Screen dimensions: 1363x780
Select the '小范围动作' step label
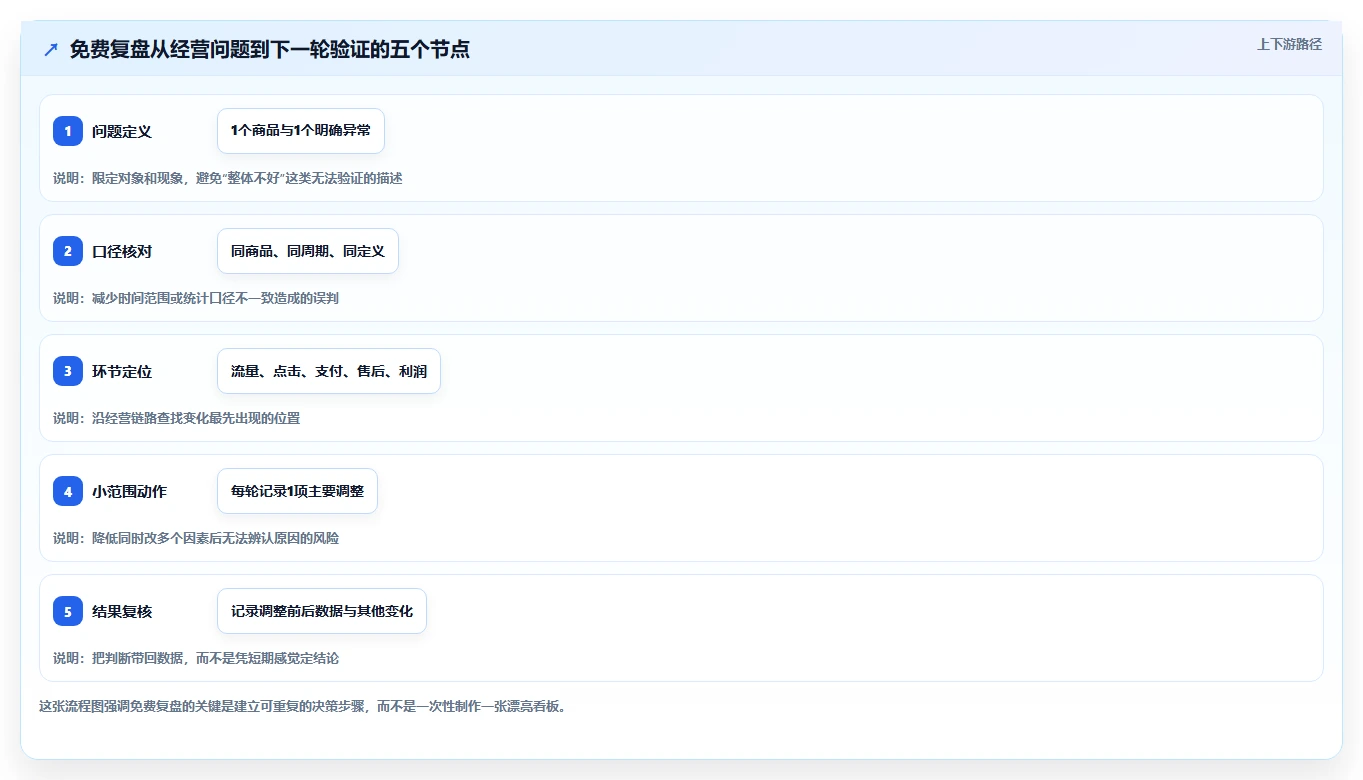[x=129, y=491]
